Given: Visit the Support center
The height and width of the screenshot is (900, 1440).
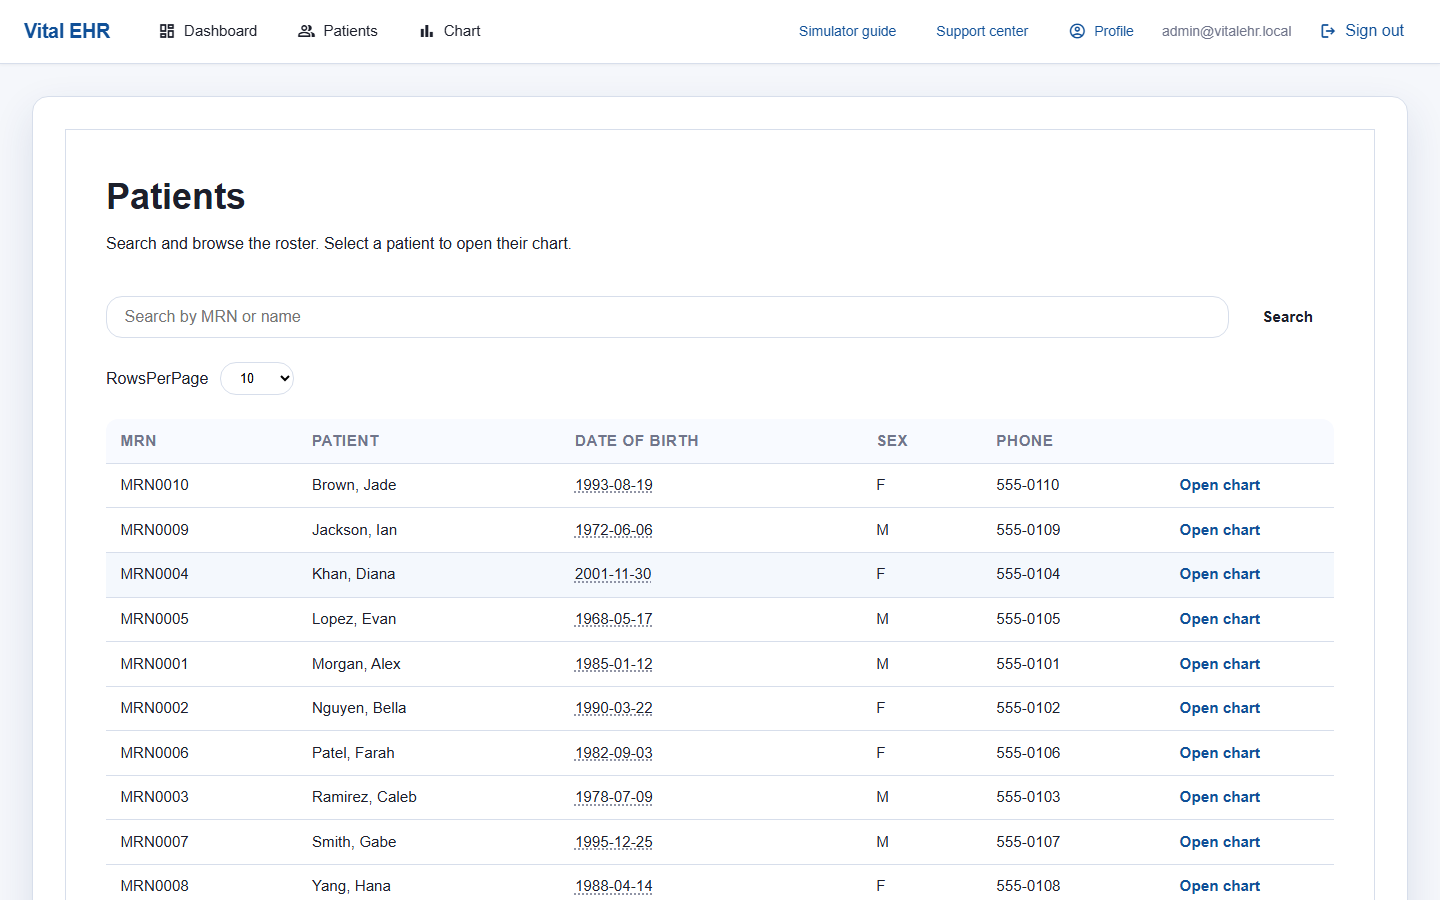Looking at the screenshot, I should (x=981, y=31).
